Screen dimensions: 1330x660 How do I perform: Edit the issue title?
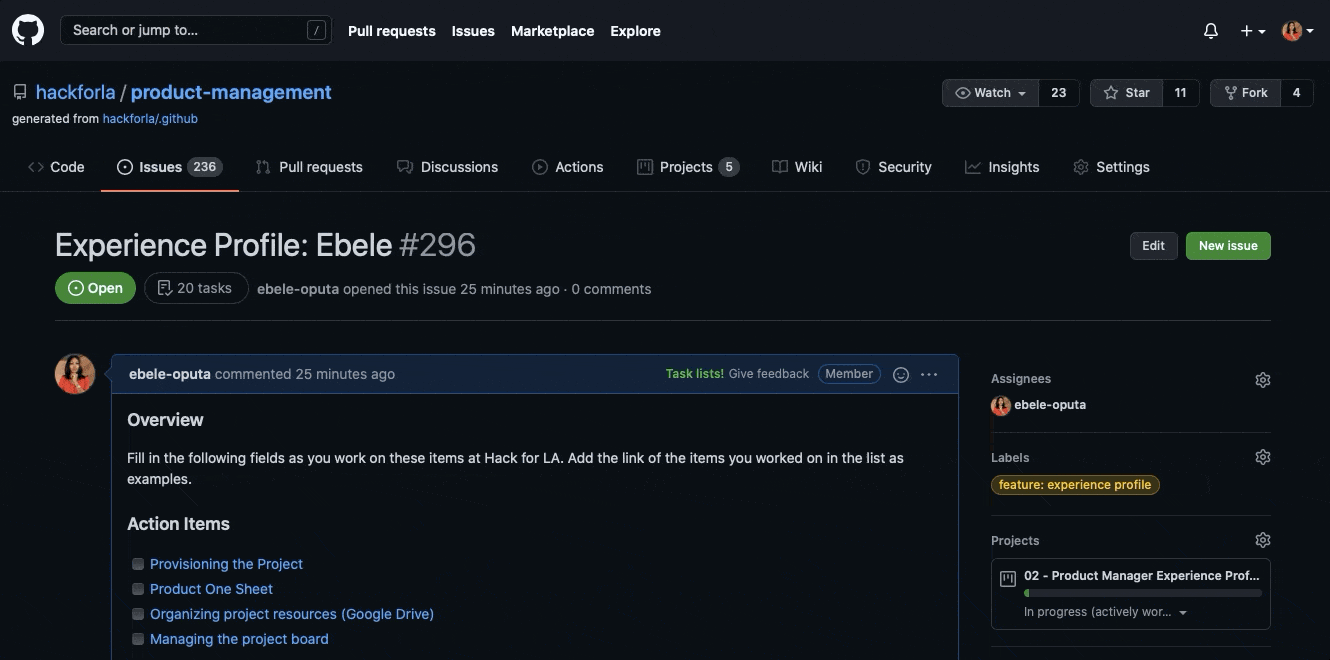(x=1153, y=246)
